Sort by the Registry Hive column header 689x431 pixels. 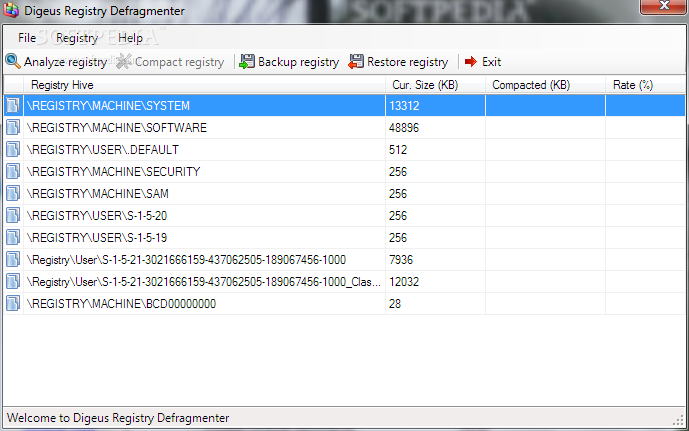[62, 85]
